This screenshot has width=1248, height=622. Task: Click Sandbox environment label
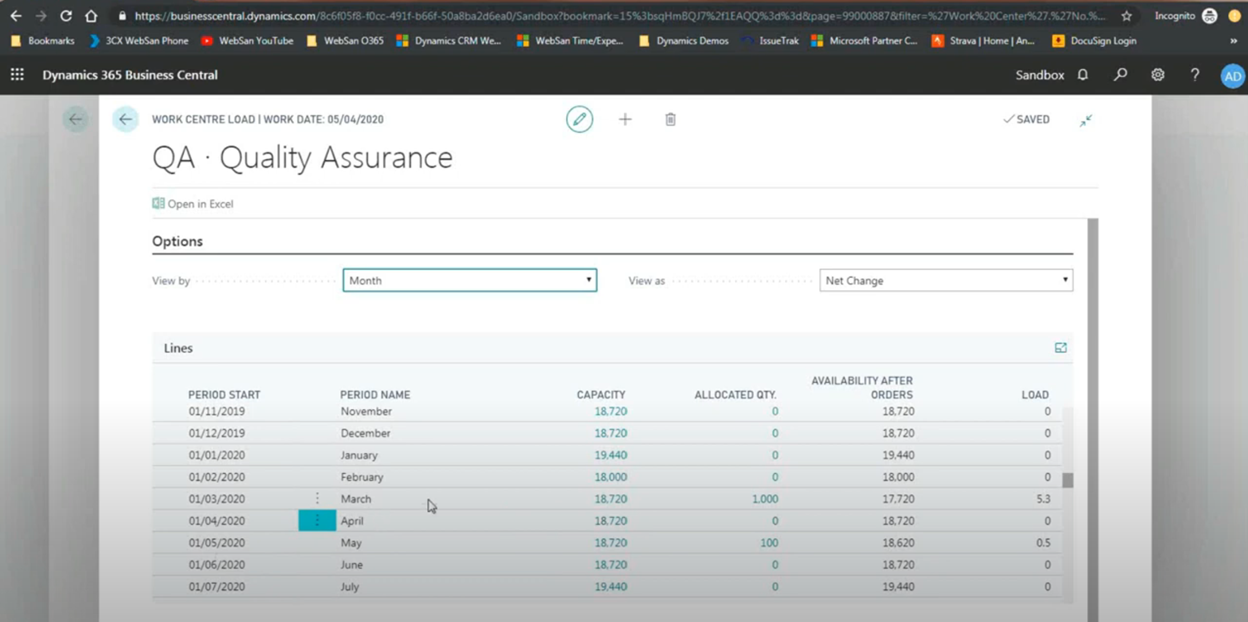1040,75
